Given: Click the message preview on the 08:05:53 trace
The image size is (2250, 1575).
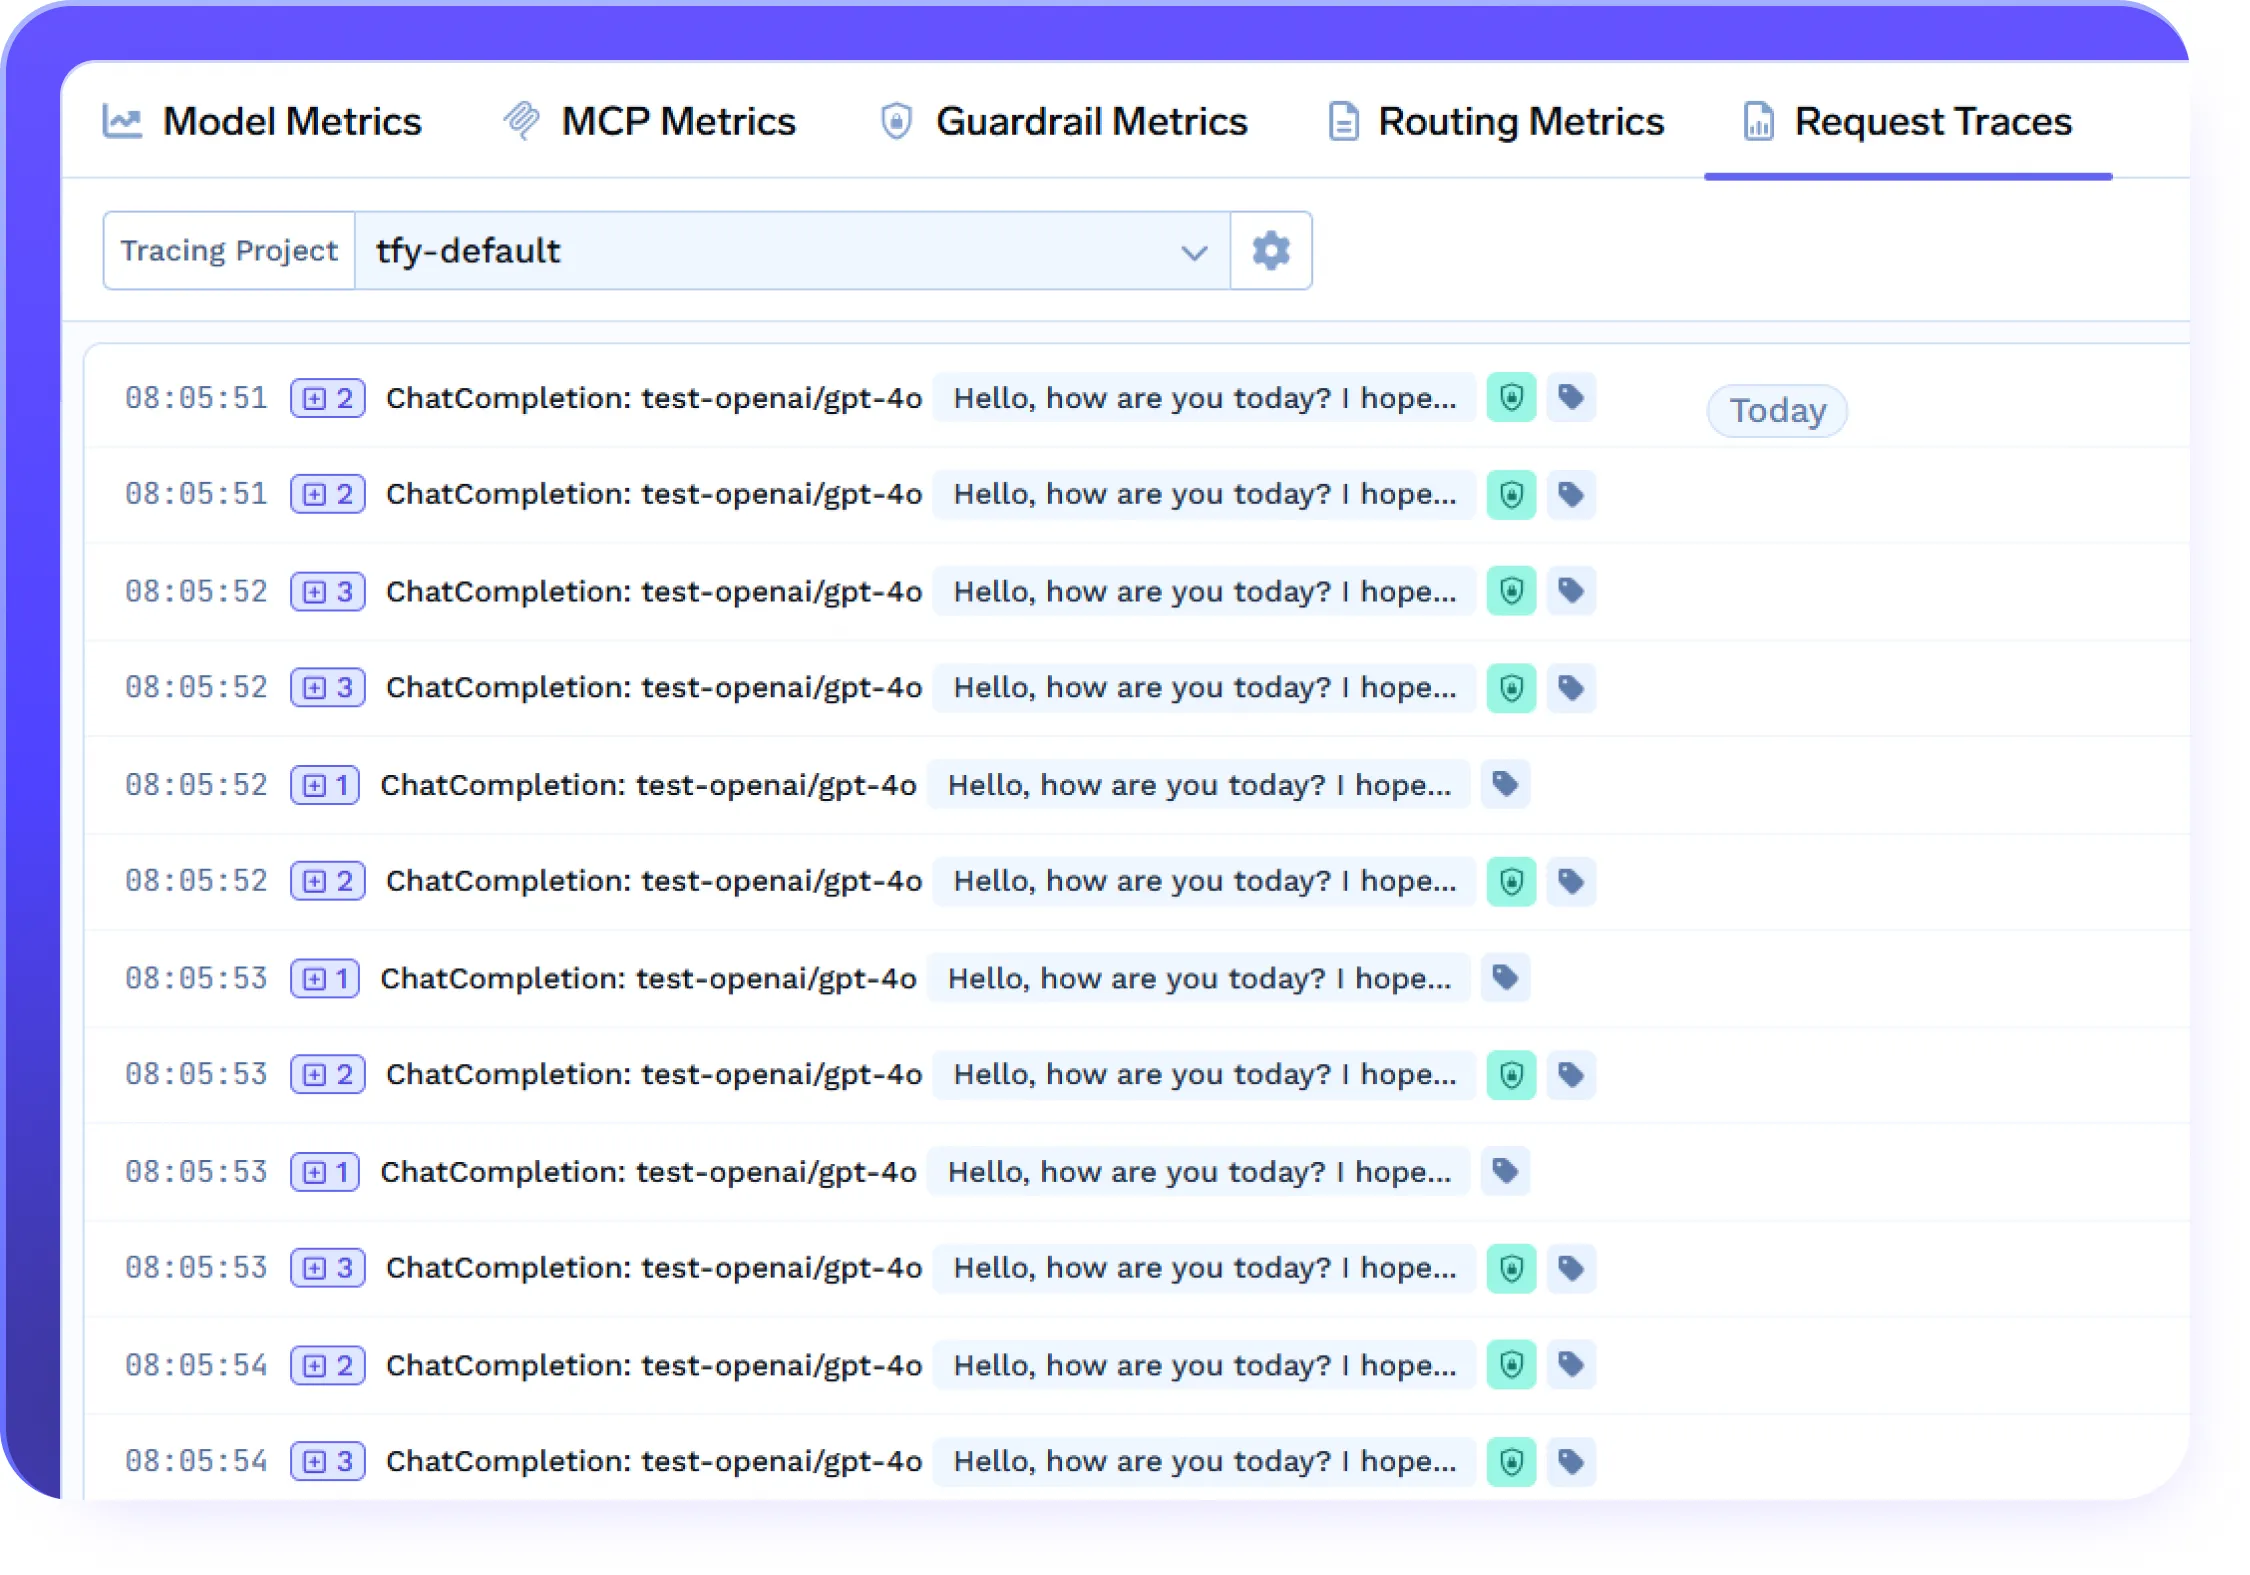Looking at the screenshot, I should (x=1200, y=1074).
